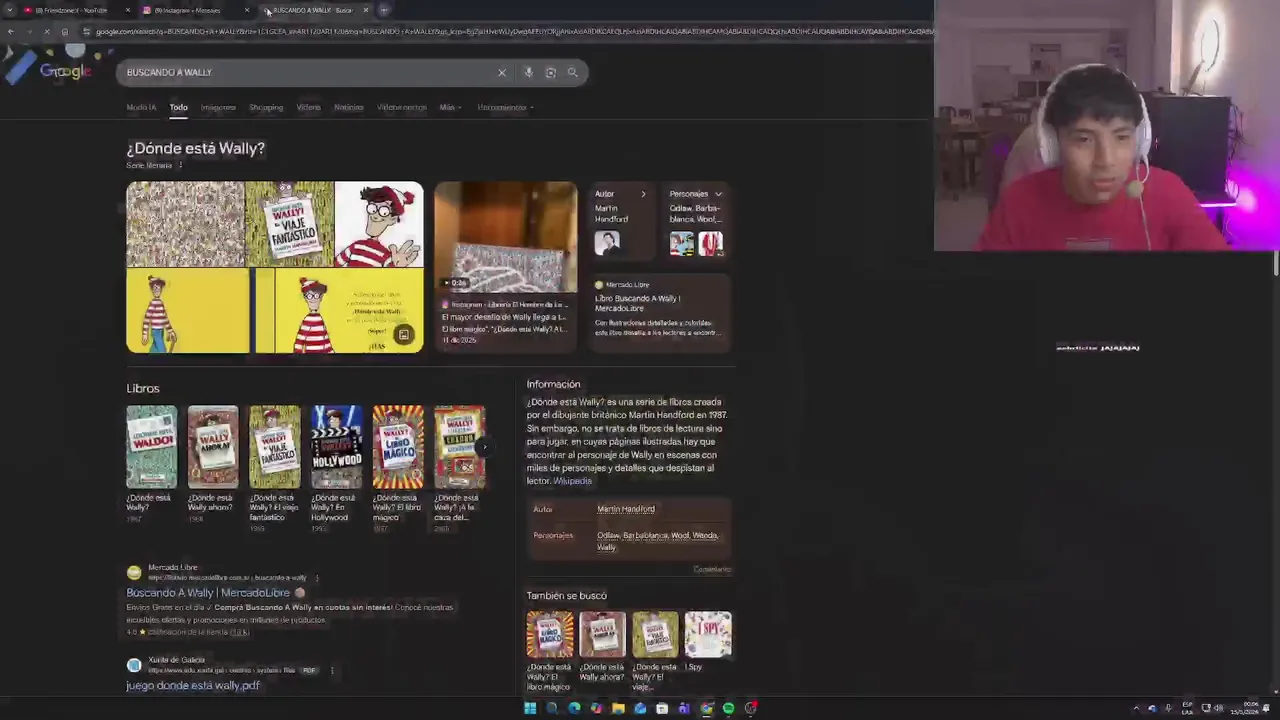Open a new browser tab
The height and width of the screenshot is (720, 1280).
384,10
